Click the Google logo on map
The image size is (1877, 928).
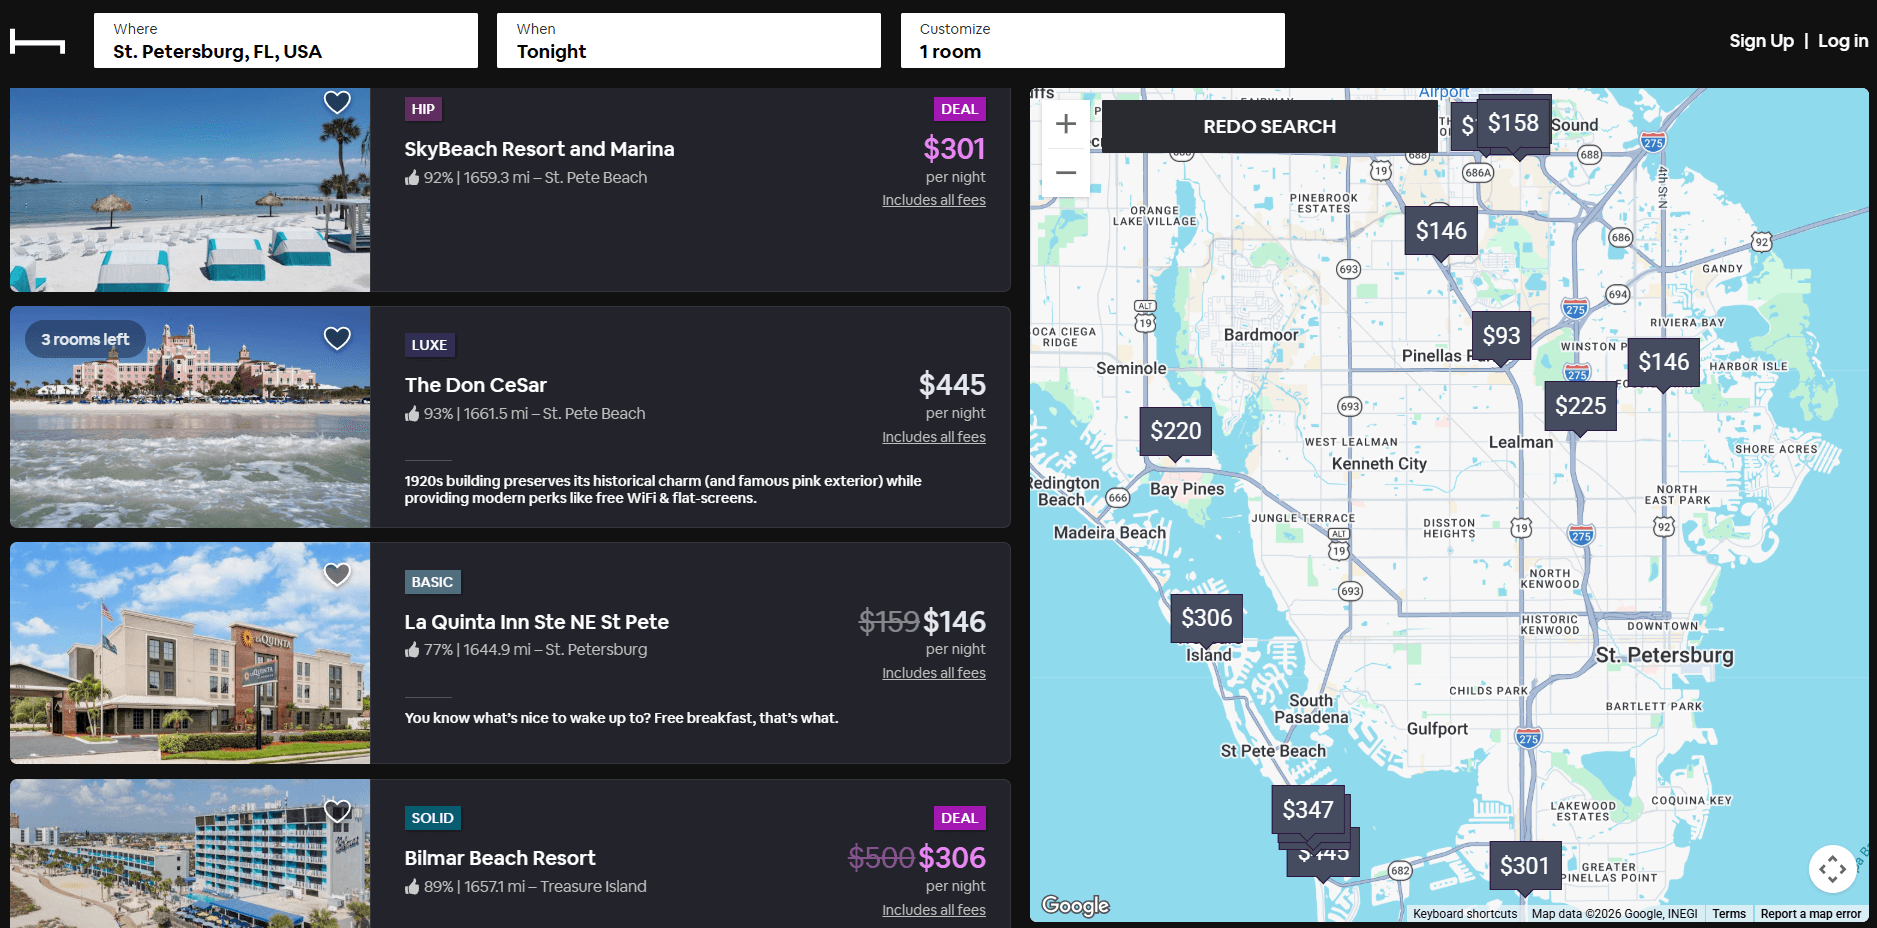[1075, 905]
